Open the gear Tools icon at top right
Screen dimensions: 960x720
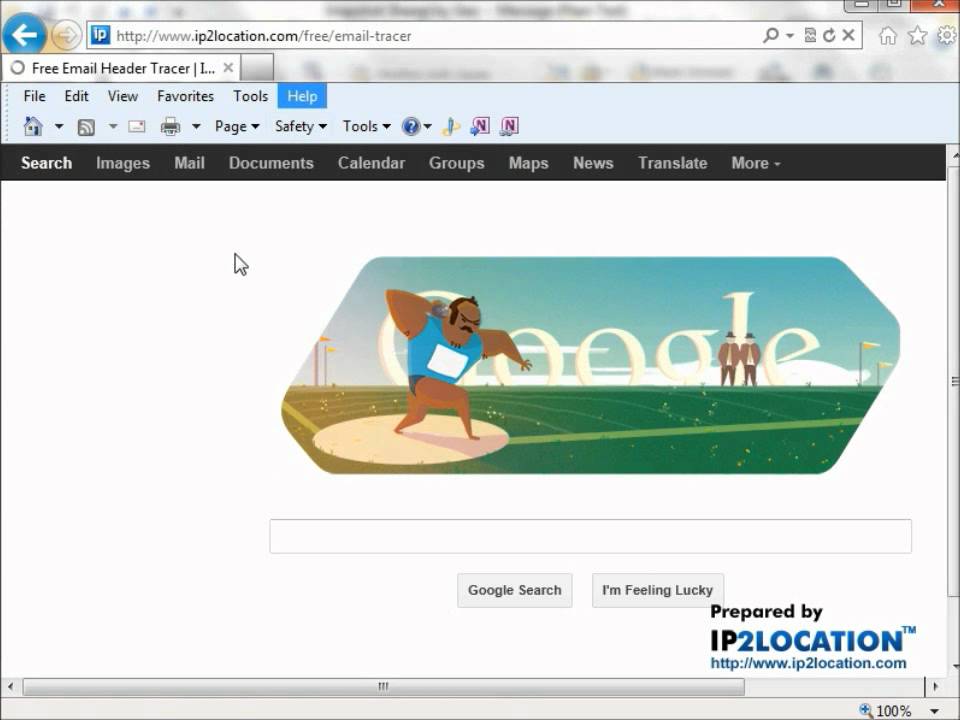pyautogui.click(x=947, y=36)
